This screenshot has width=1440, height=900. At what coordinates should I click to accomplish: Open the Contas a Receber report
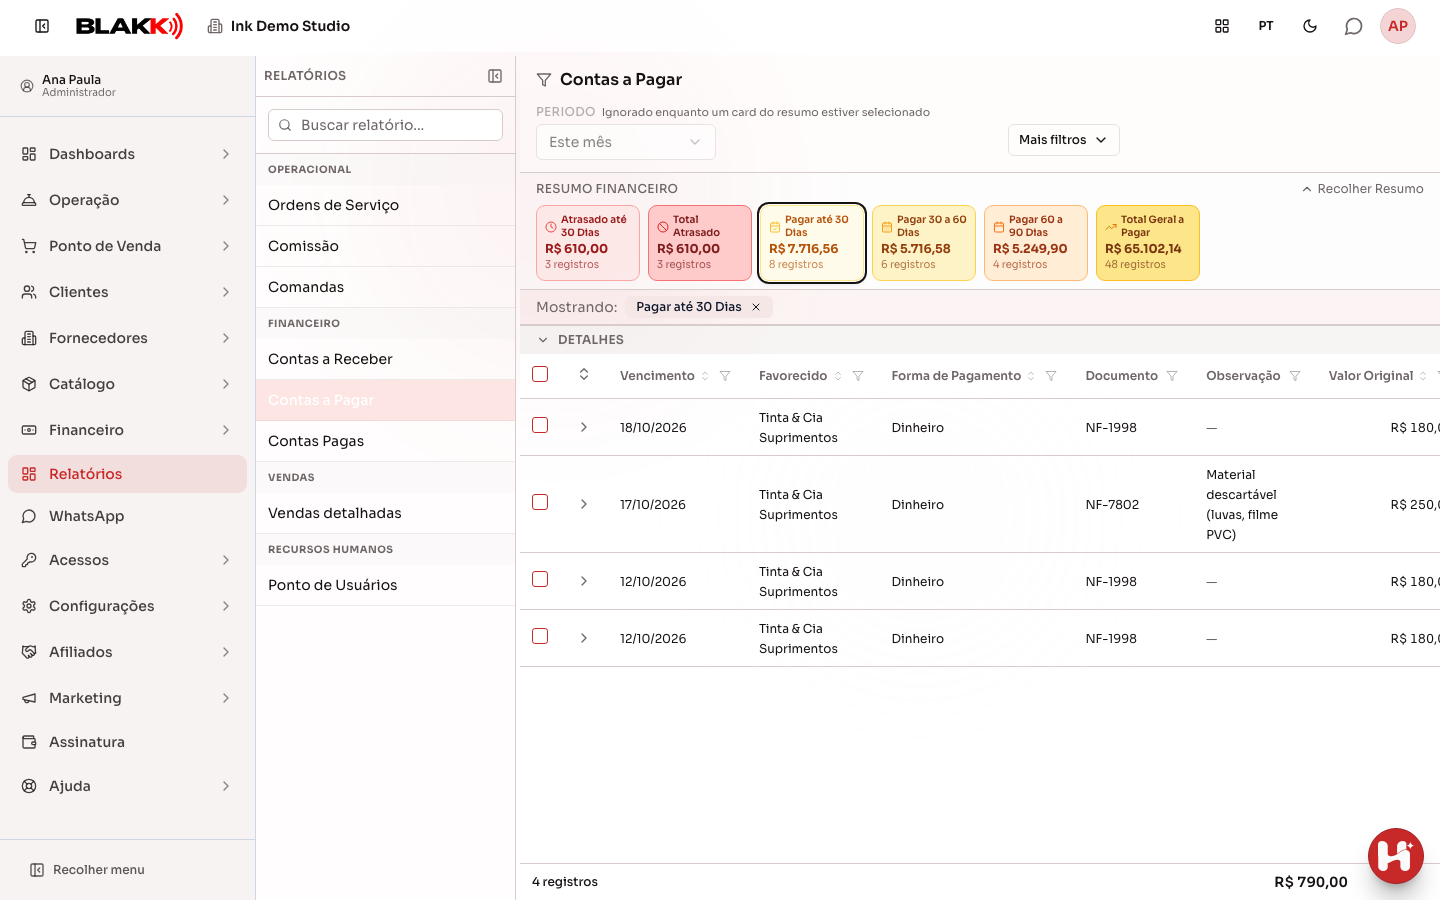tap(385, 359)
